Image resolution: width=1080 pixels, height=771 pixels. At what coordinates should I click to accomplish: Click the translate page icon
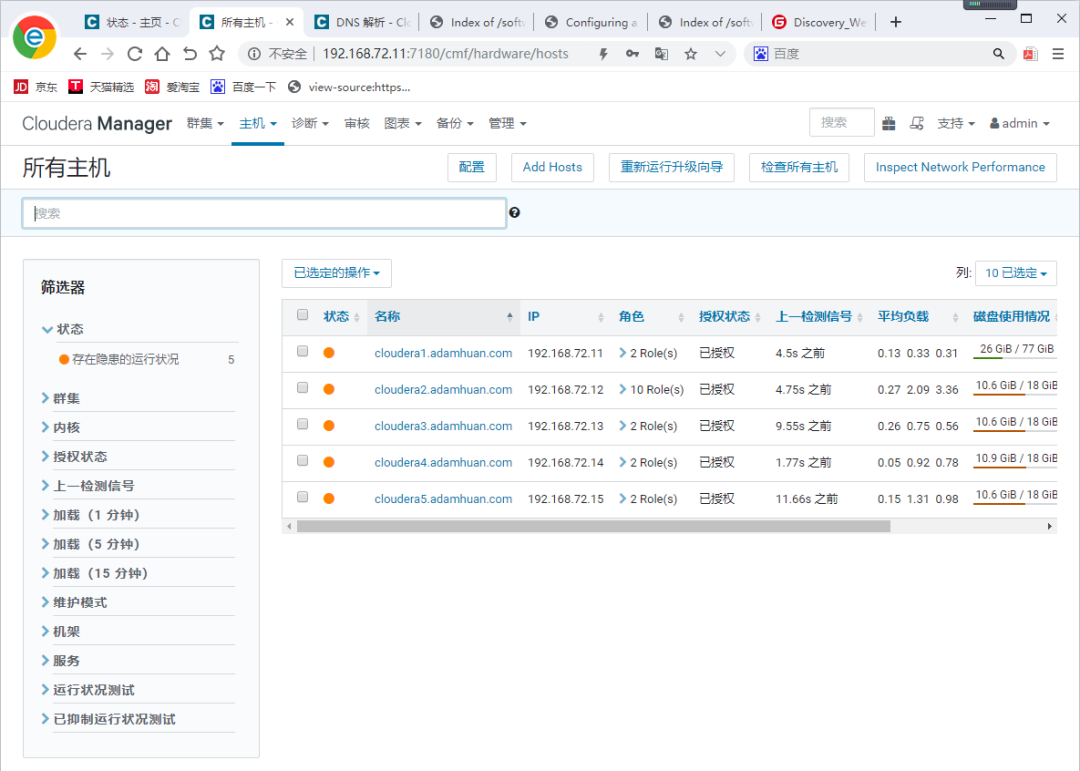661,54
